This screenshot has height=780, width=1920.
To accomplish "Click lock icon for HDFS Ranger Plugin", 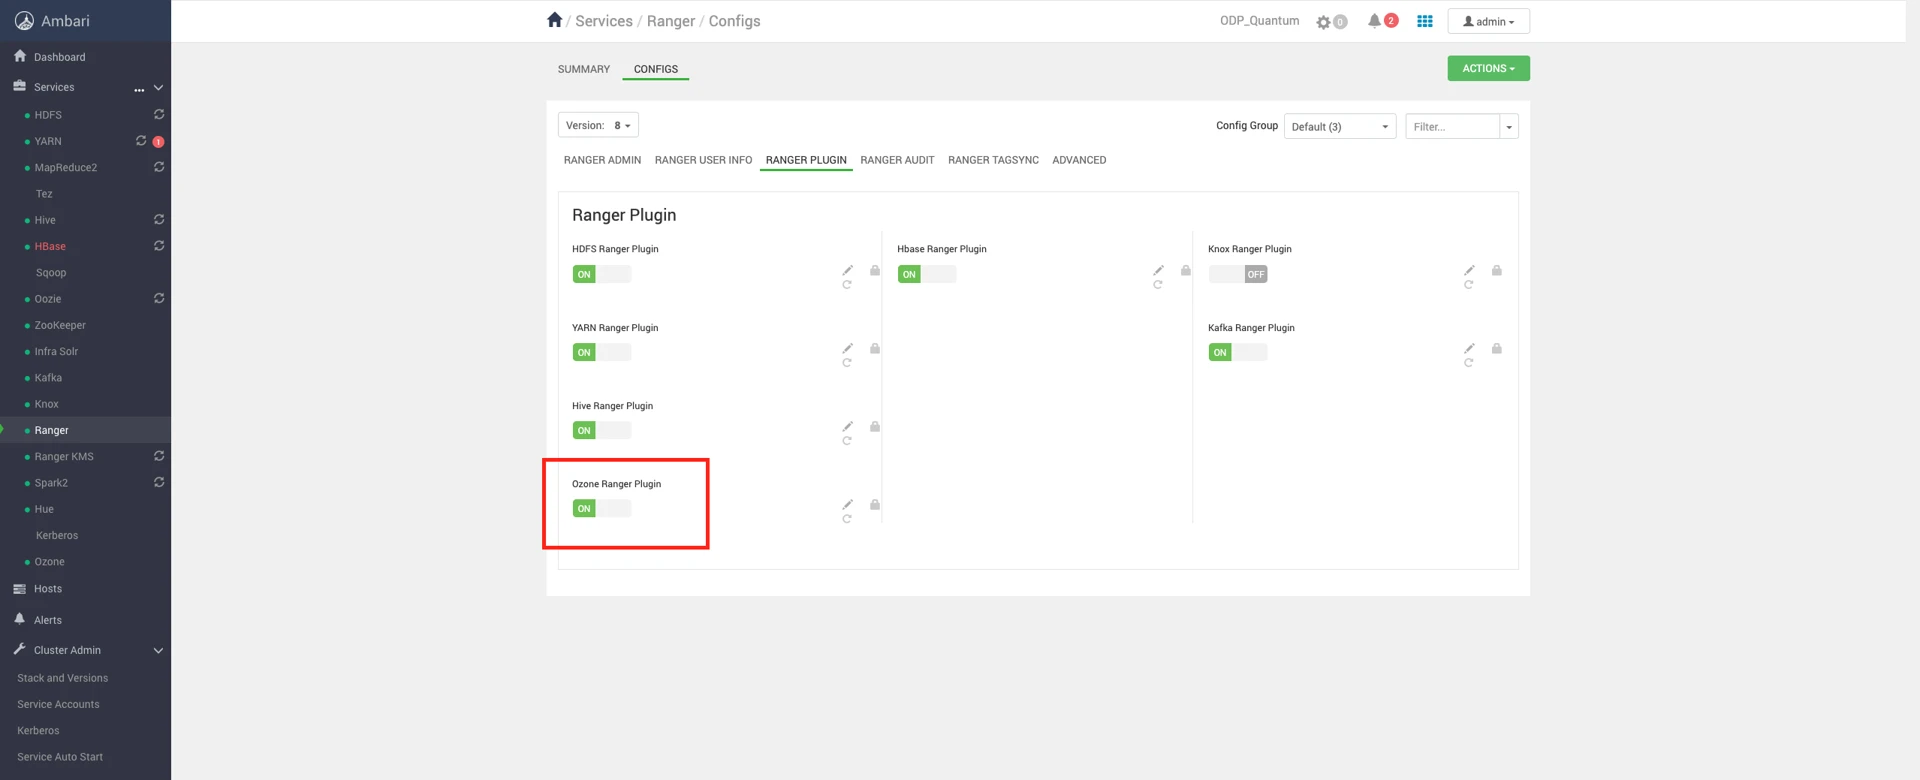I will point(875,270).
